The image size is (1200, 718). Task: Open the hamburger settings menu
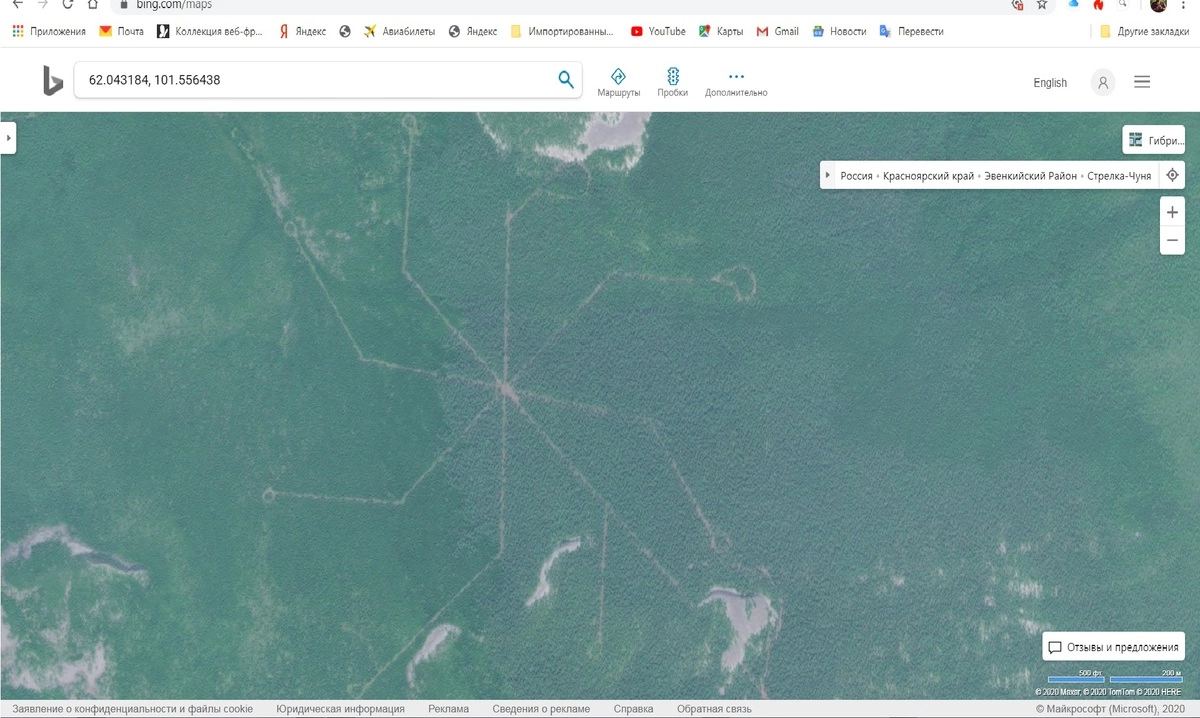click(1142, 82)
